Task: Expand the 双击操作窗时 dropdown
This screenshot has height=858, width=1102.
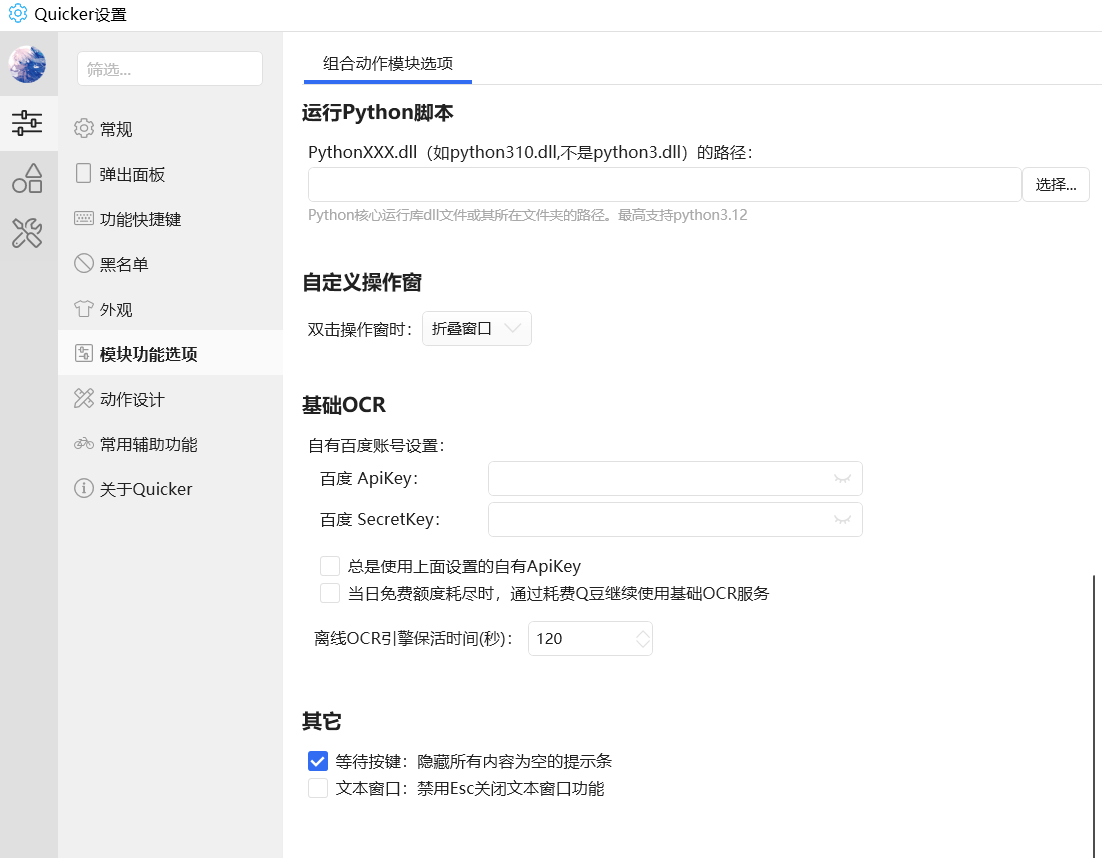Action: click(x=477, y=328)
